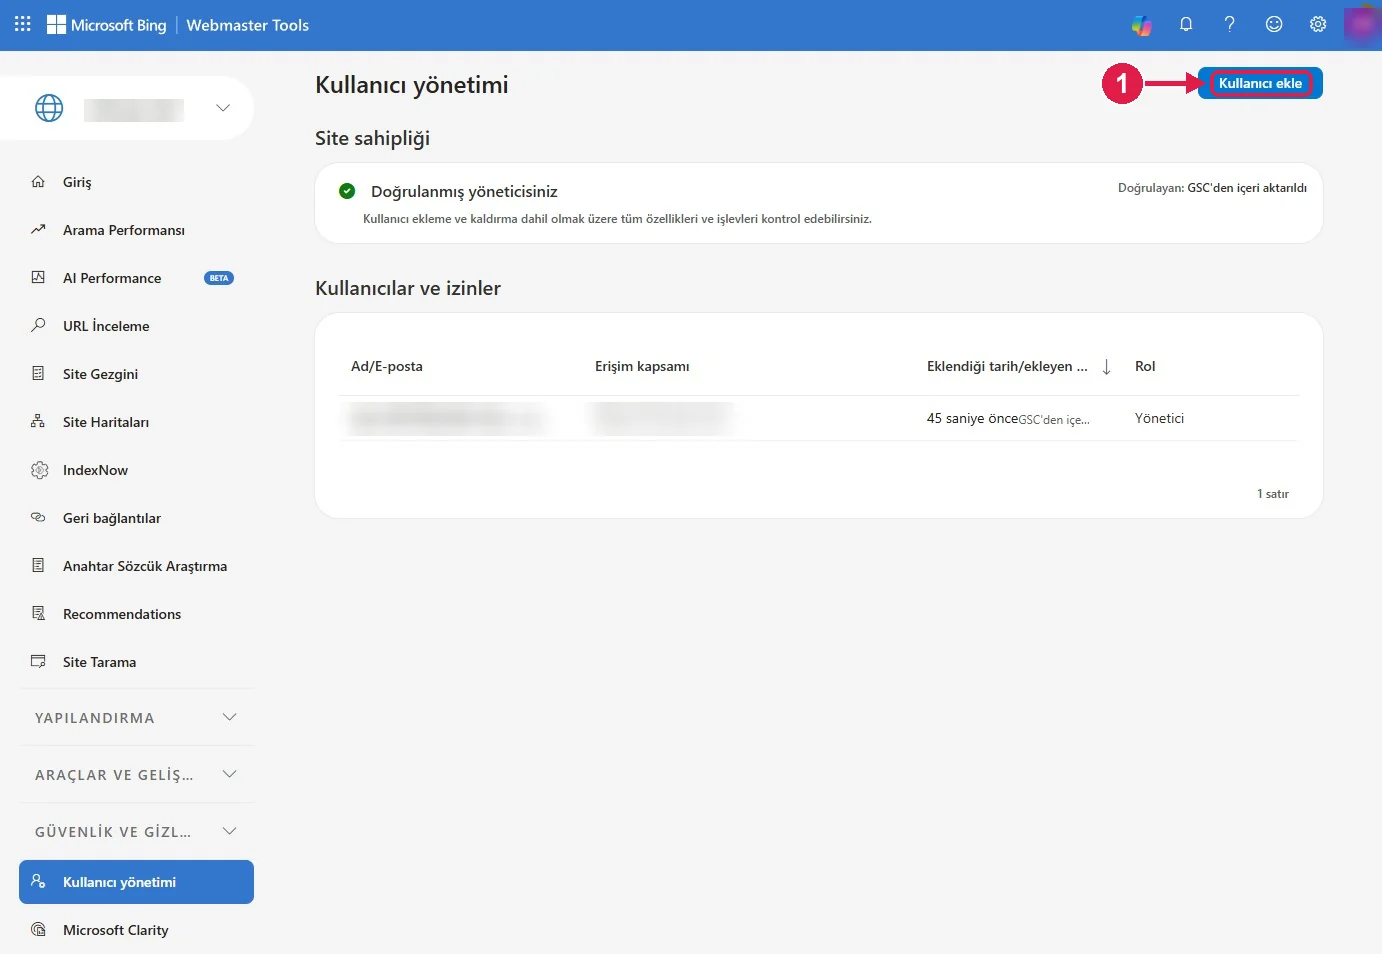The height and width of the screenshot is (954, 1382).
Task: Click the '1 satır' row count
Action: [1272, 494]
